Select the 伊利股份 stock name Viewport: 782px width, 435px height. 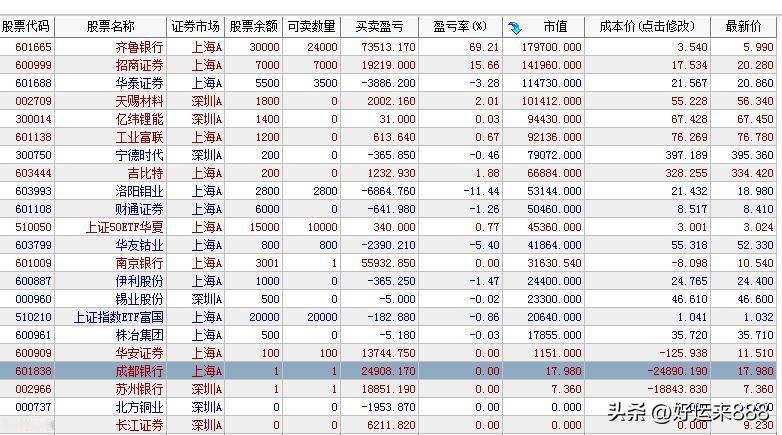[139, 281]
